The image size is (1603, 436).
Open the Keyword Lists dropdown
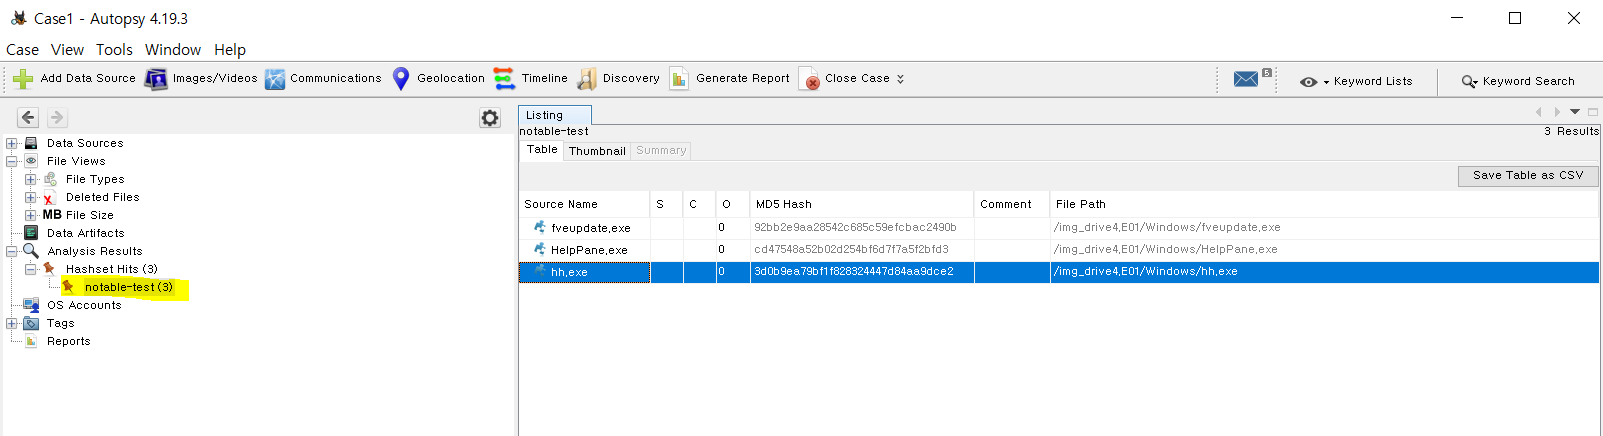(1356, 81)
